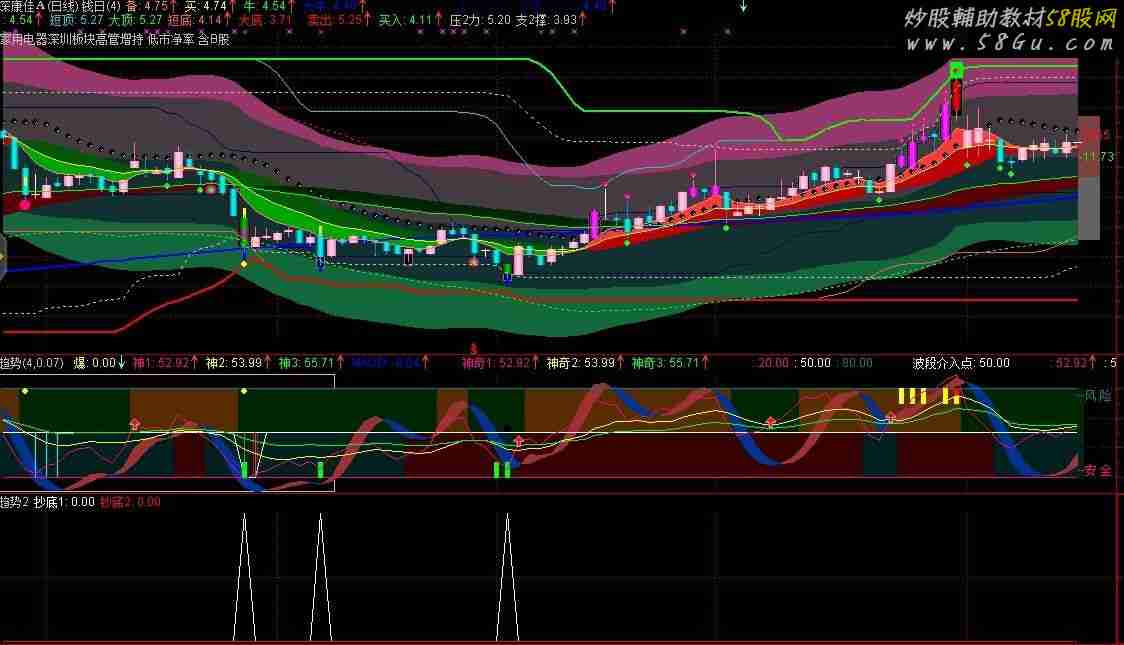Click the first white spike in the 抄底 panel

[243, 578]
